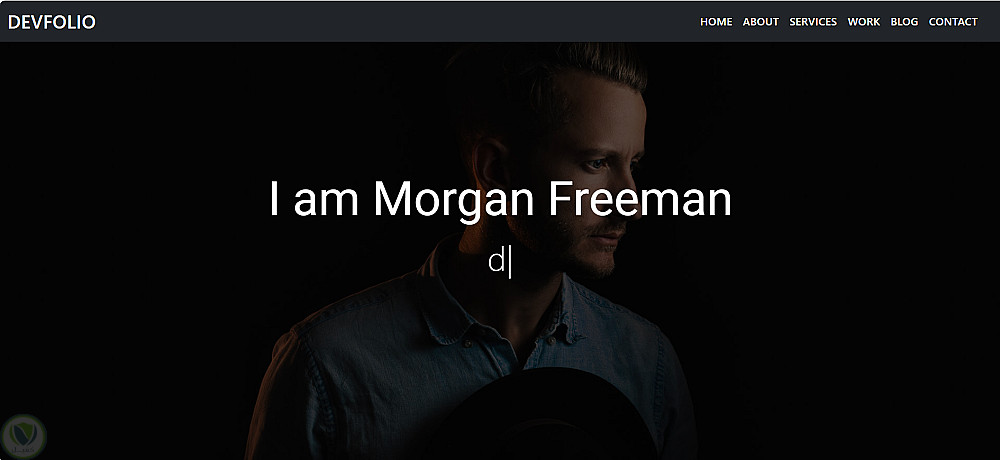Navigate to the CONTACT section

pyautogui.click(x=953, y=22)
